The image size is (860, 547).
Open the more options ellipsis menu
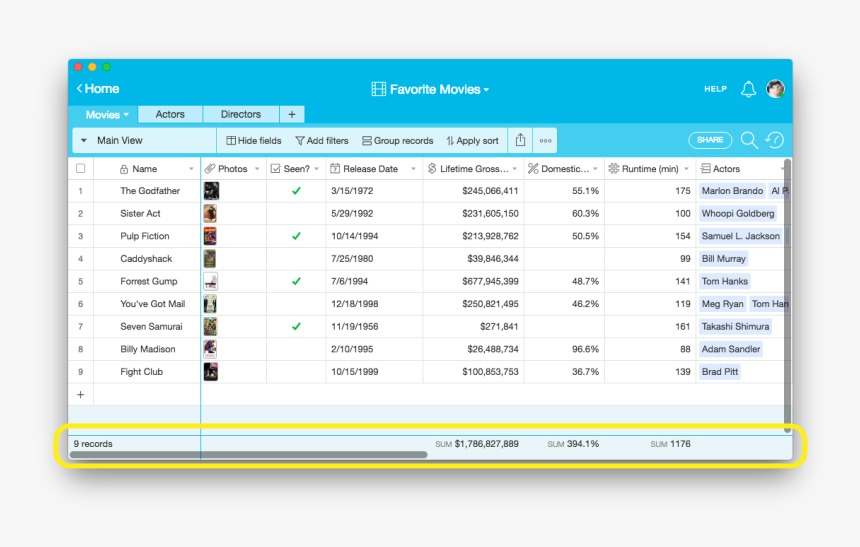(x=545, y=141)
